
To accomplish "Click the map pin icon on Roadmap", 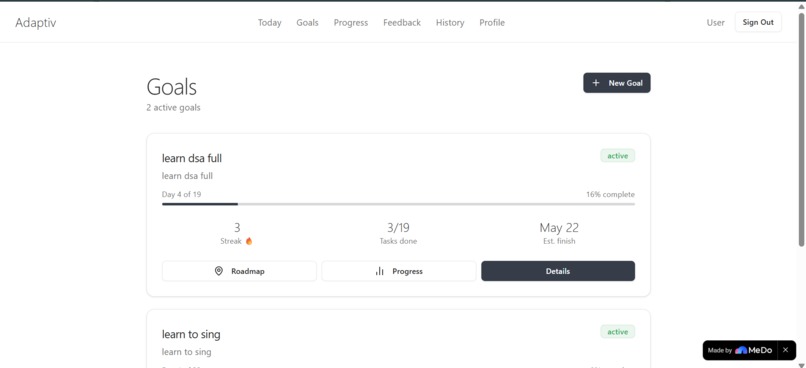I will click(x=219, y=271).
